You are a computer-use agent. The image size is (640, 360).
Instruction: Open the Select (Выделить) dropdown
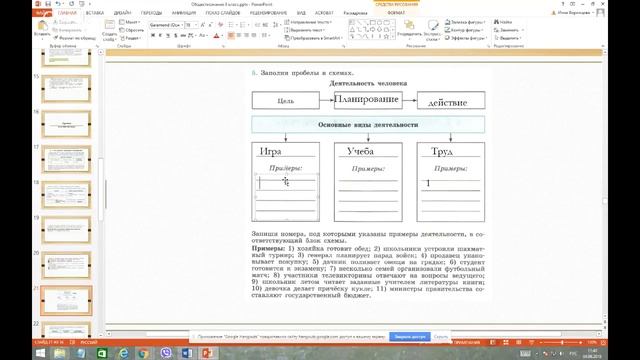pyautogui.click(x=508, y=38)
